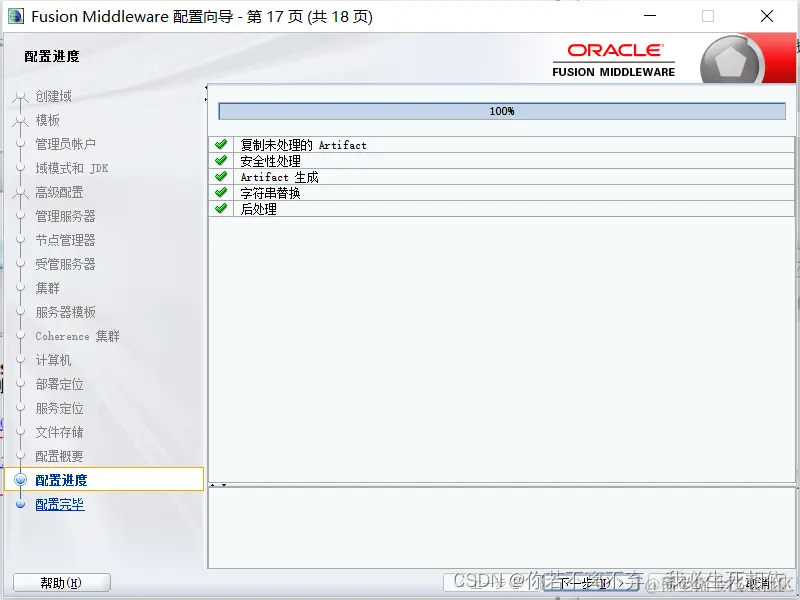The image size is (800, 600).
Task: Click the blue active-step bullet beside 配置进度
Action: [x=20, y=480]
